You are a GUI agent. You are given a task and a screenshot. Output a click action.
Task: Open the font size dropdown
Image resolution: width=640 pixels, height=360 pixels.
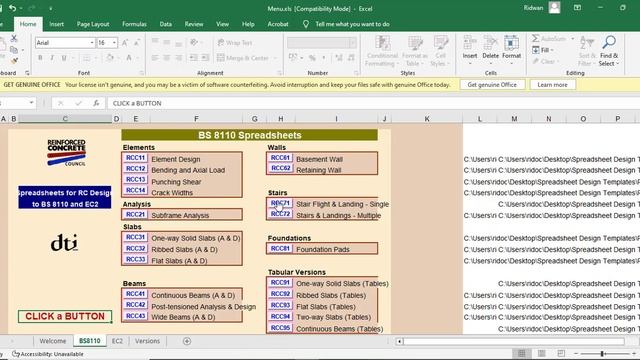114,42
